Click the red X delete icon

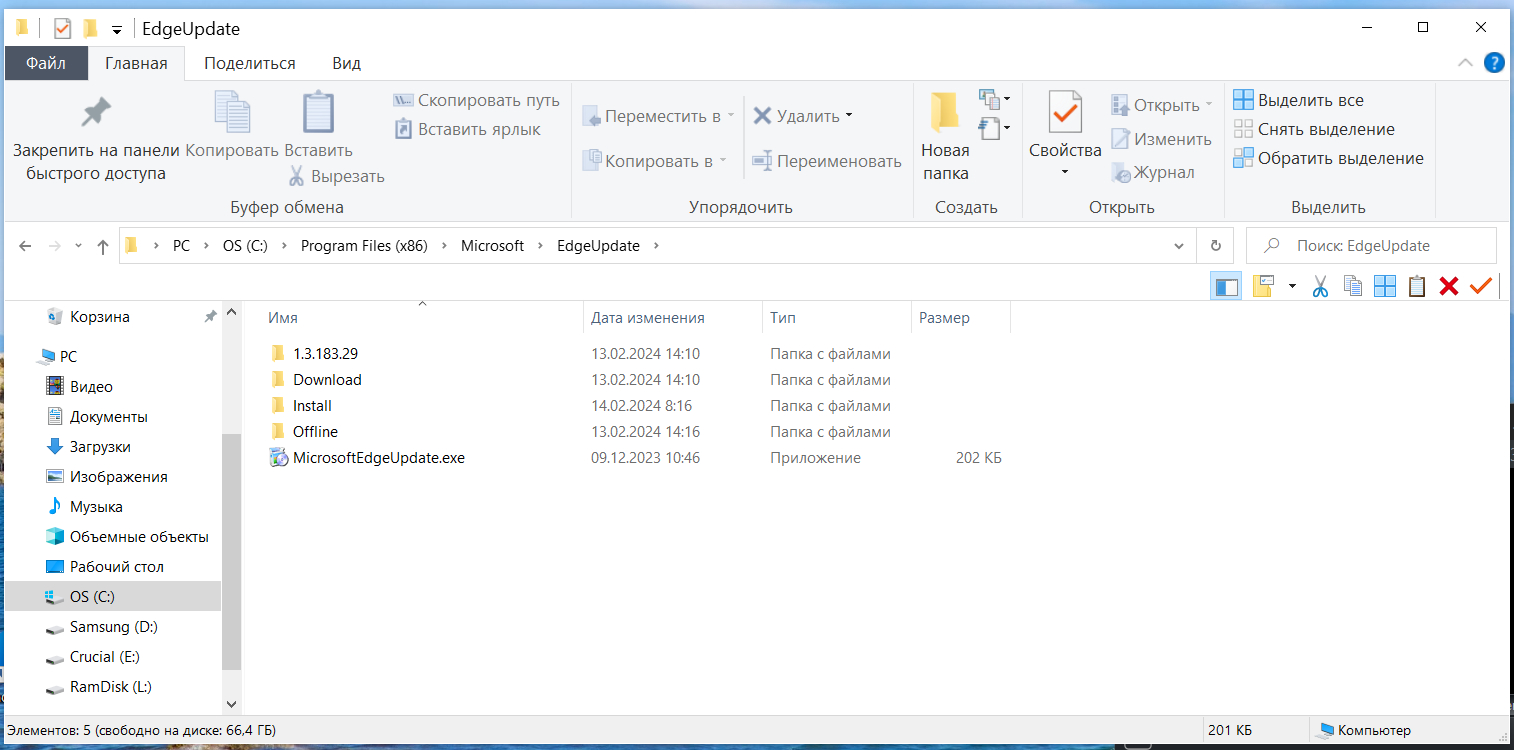tap(1449, 287)
